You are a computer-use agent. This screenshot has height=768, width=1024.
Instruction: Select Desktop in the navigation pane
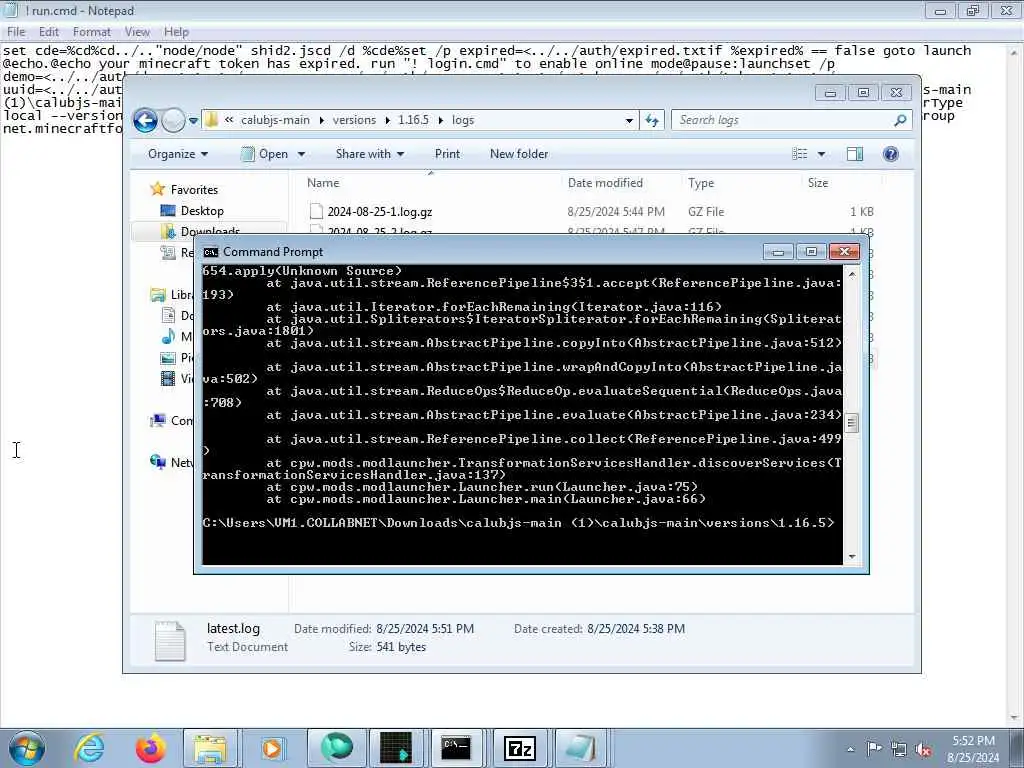coord(202,211)
